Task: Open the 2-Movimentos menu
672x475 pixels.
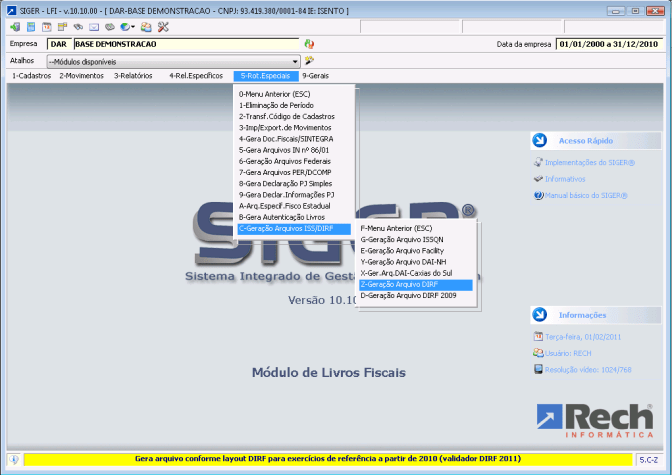Action: (81, 76)
